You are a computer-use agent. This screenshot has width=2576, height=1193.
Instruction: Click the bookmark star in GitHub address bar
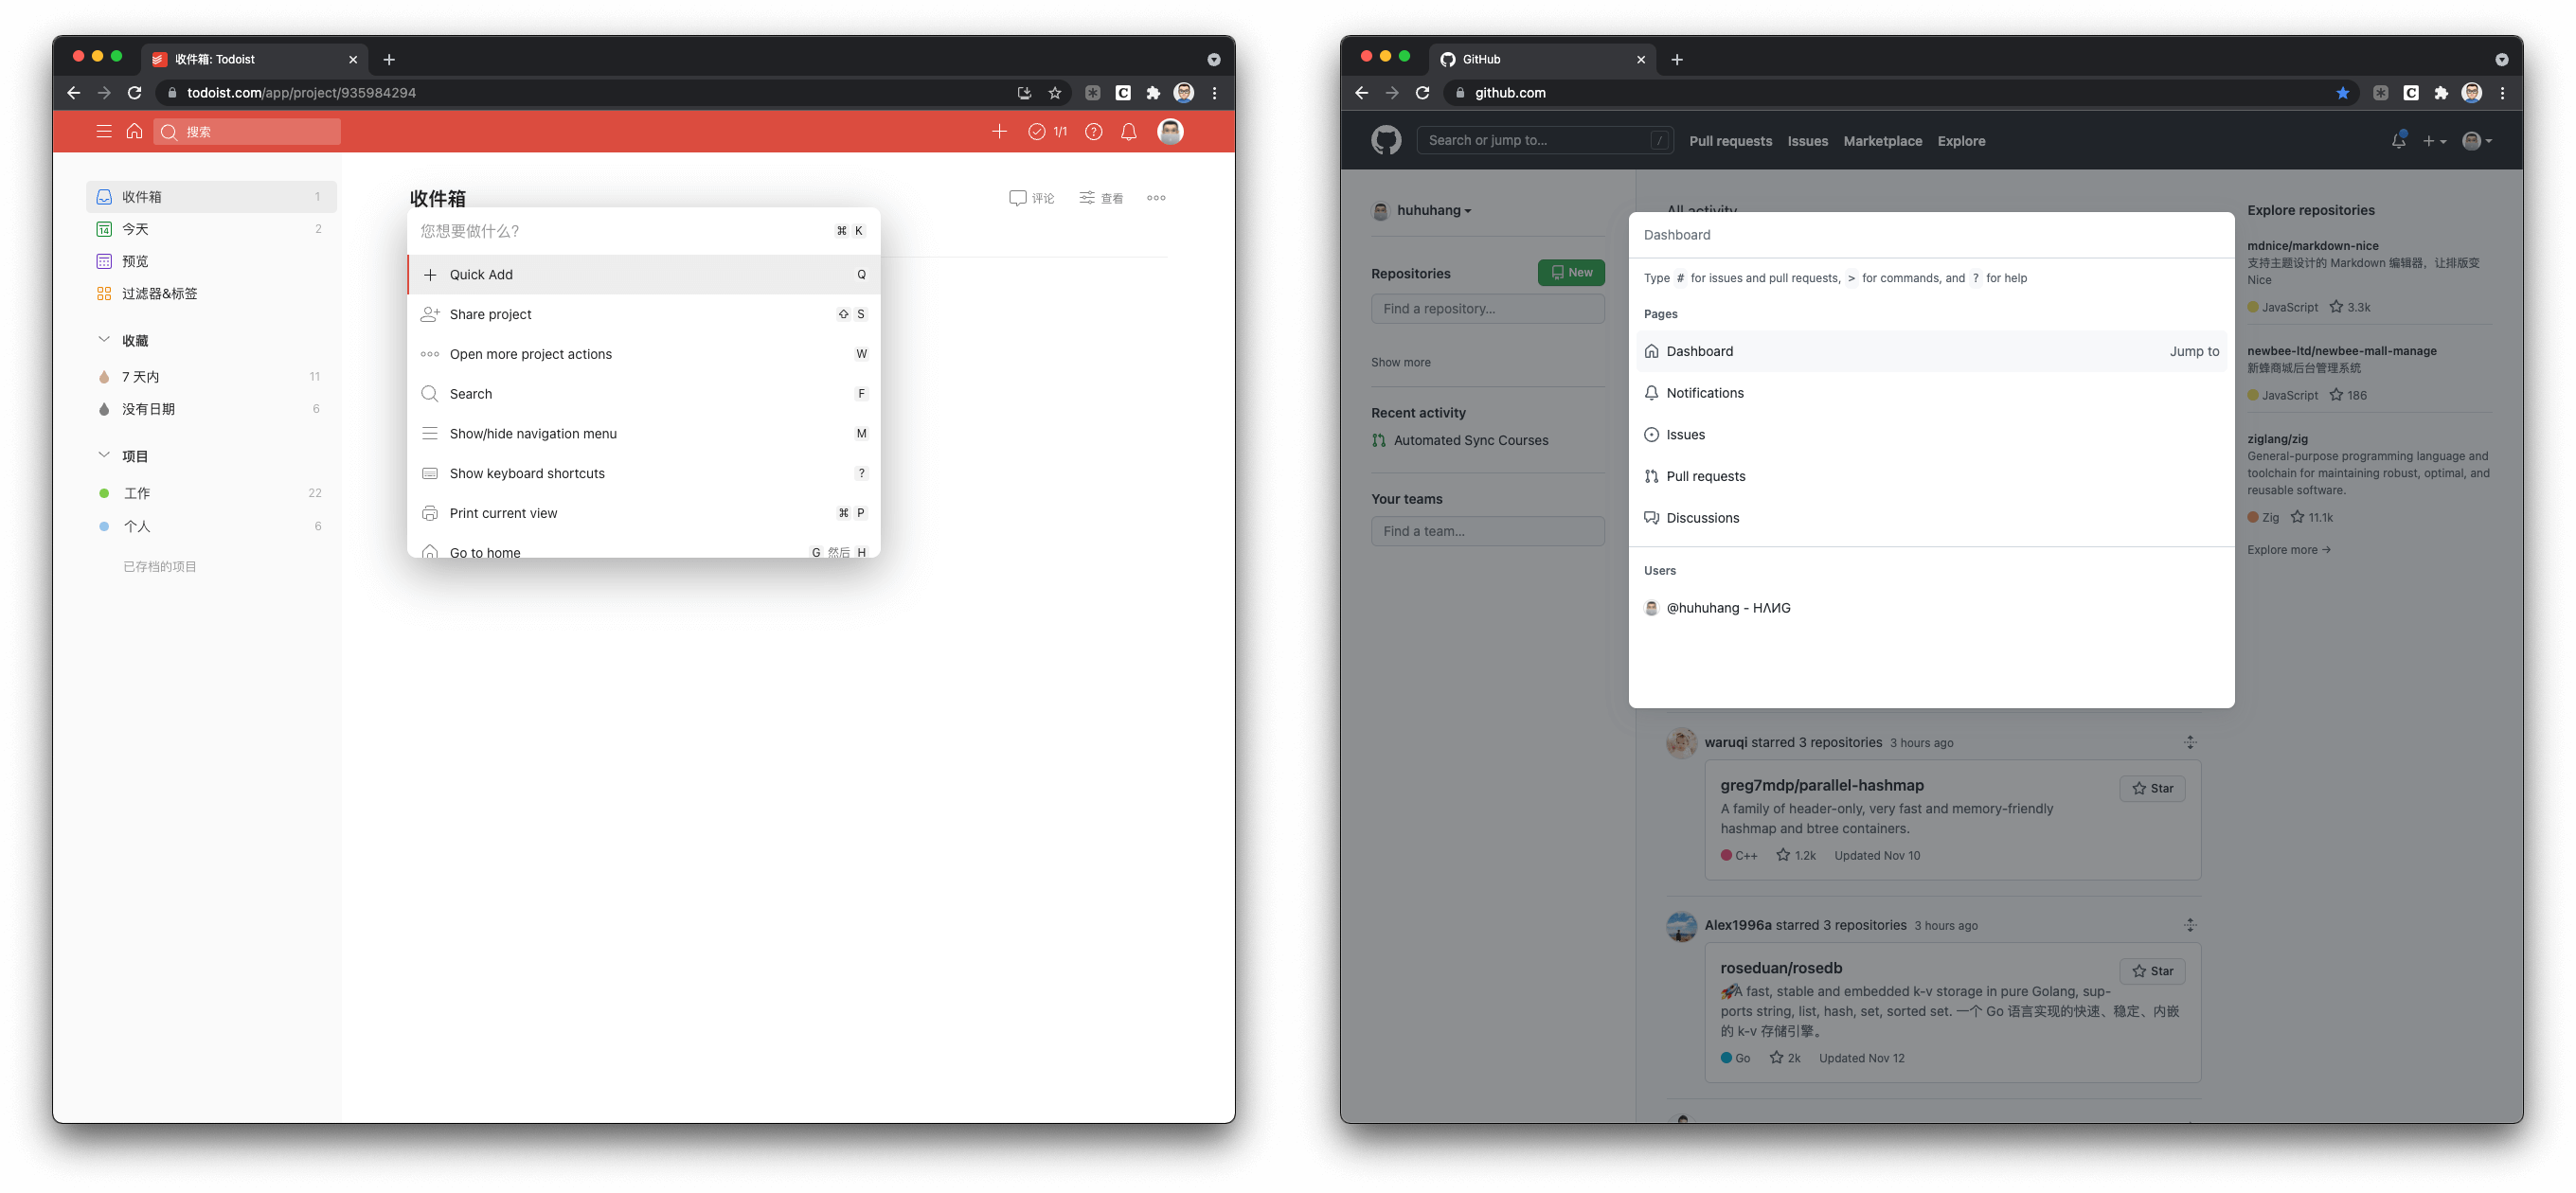(2342, 93)
